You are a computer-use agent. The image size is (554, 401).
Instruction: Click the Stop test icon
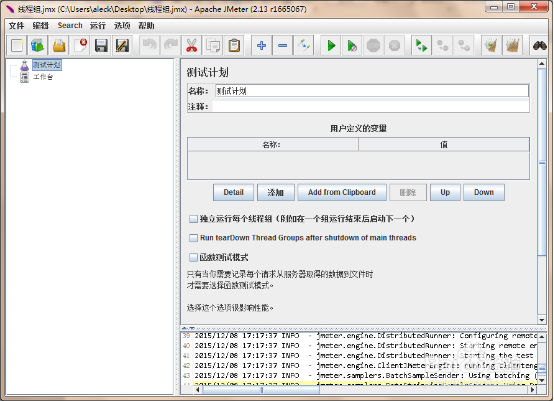(373, 45)
